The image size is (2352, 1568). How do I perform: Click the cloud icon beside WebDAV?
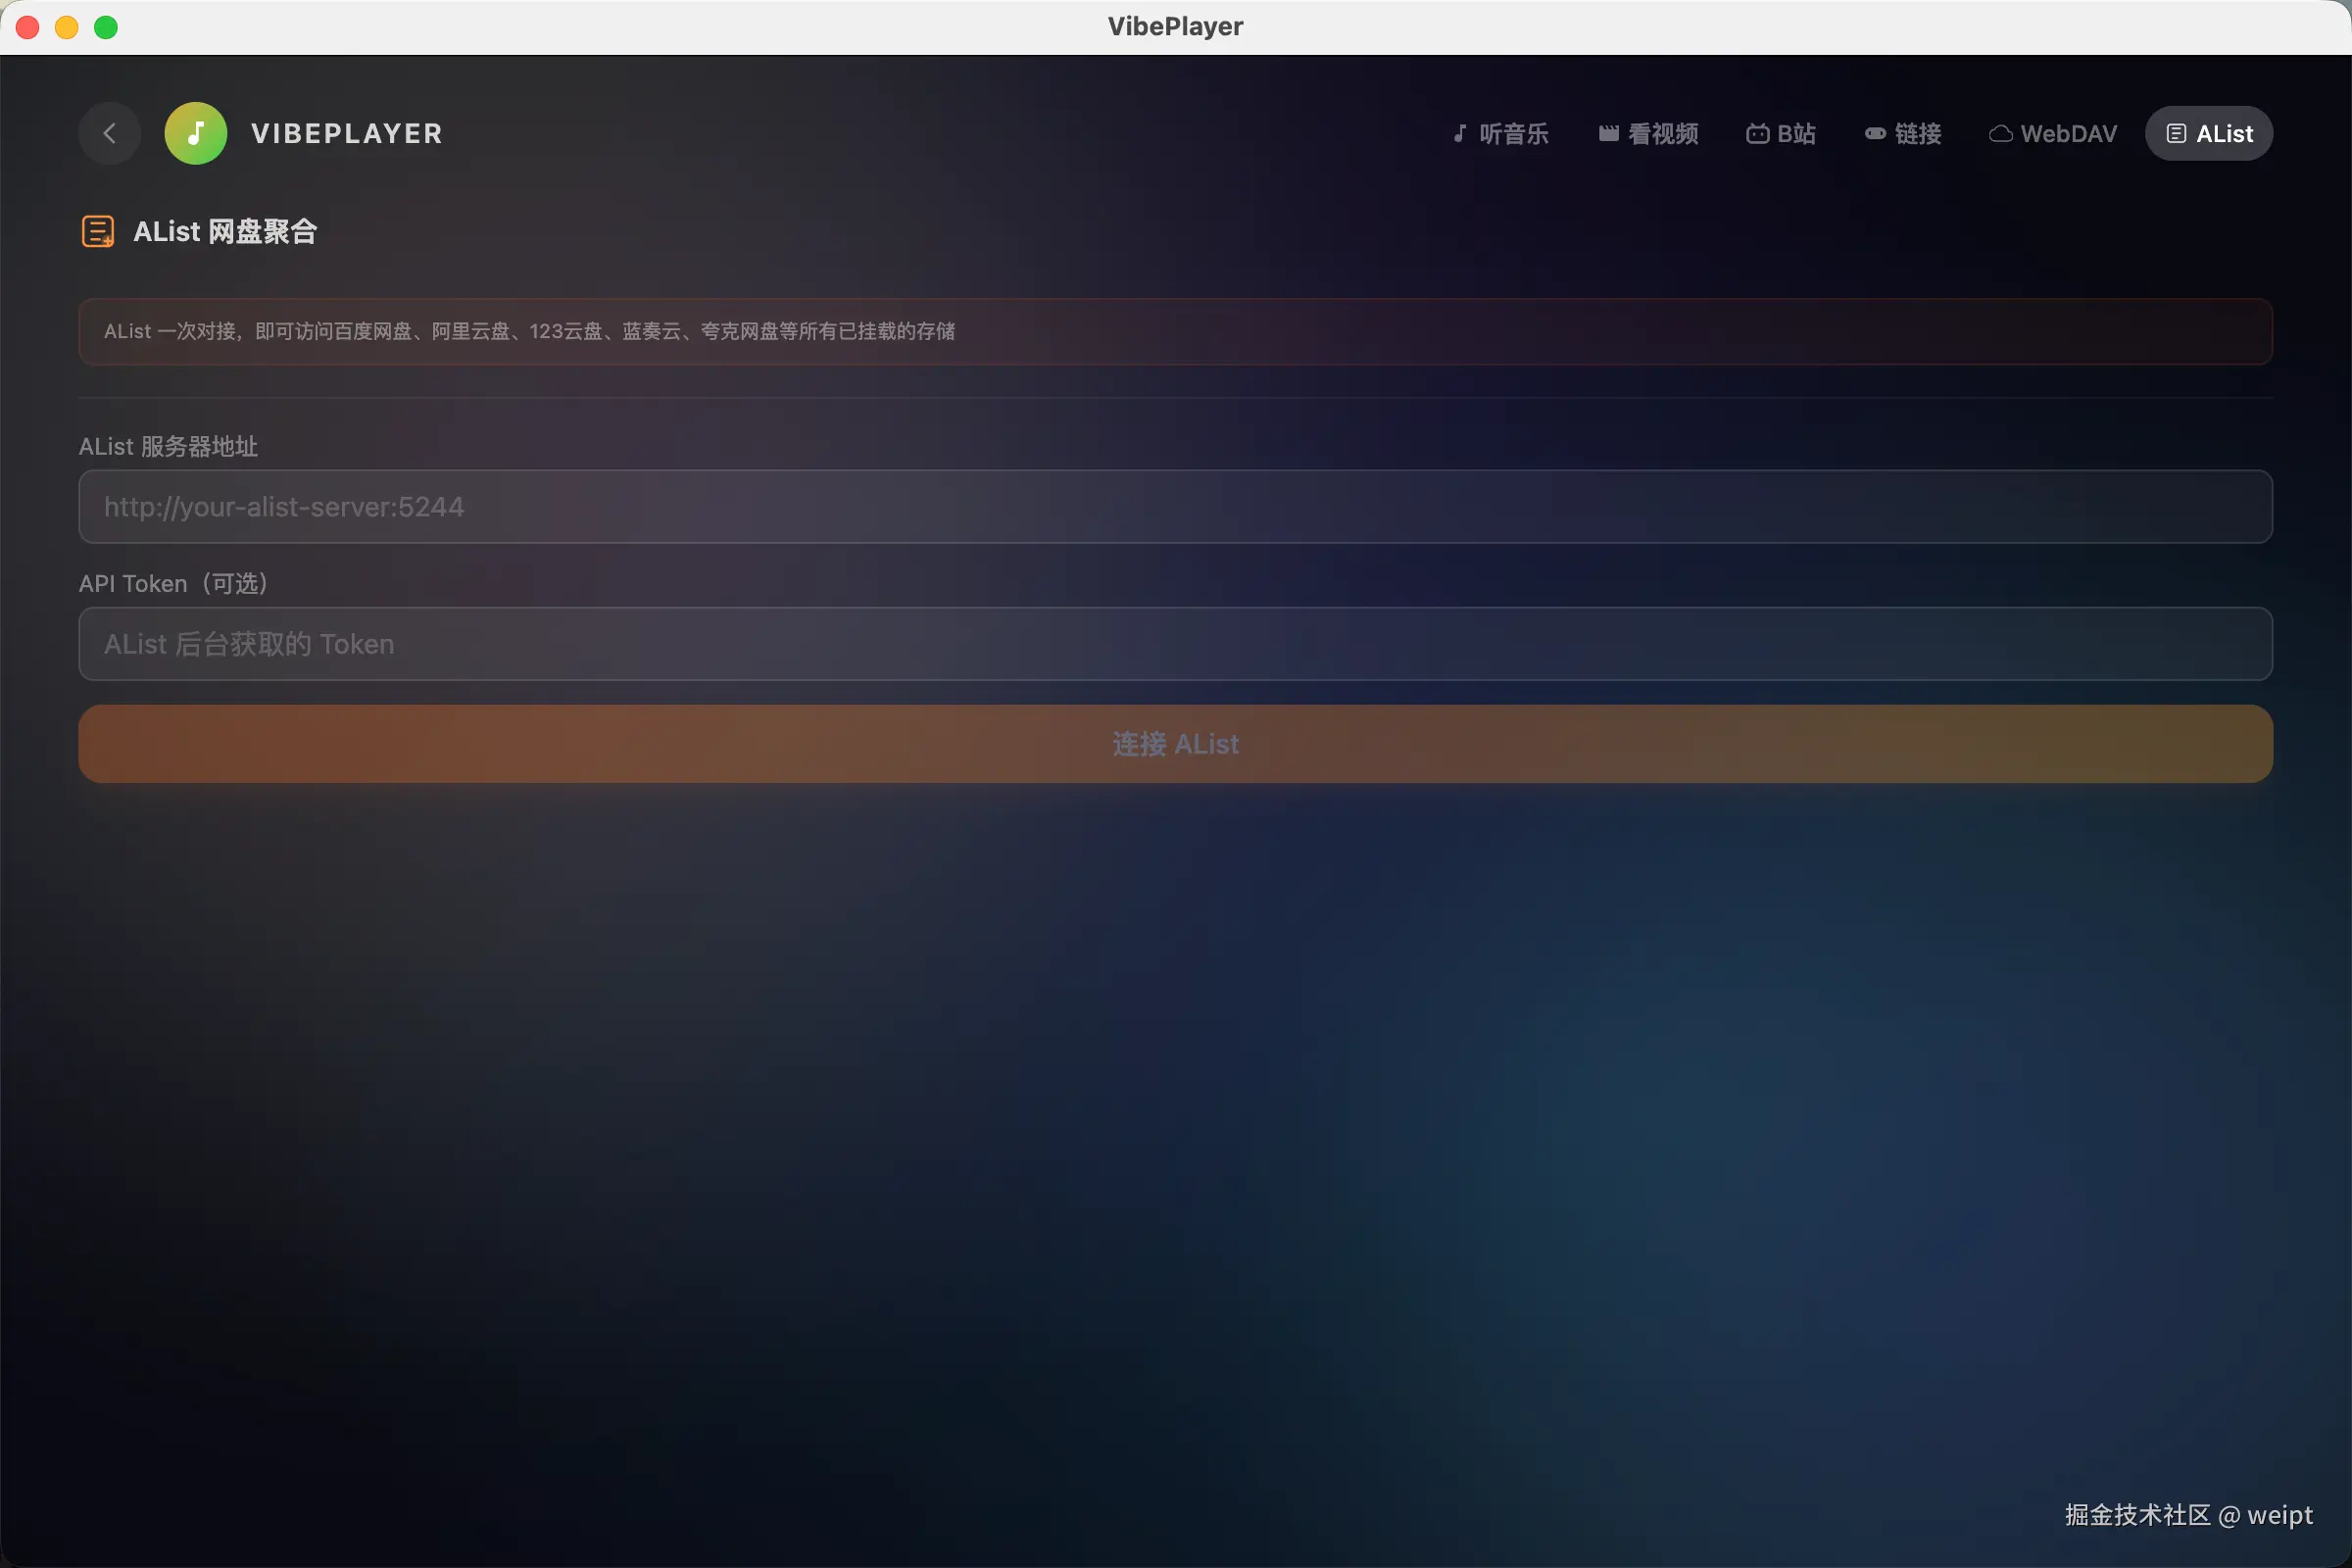2000,133
